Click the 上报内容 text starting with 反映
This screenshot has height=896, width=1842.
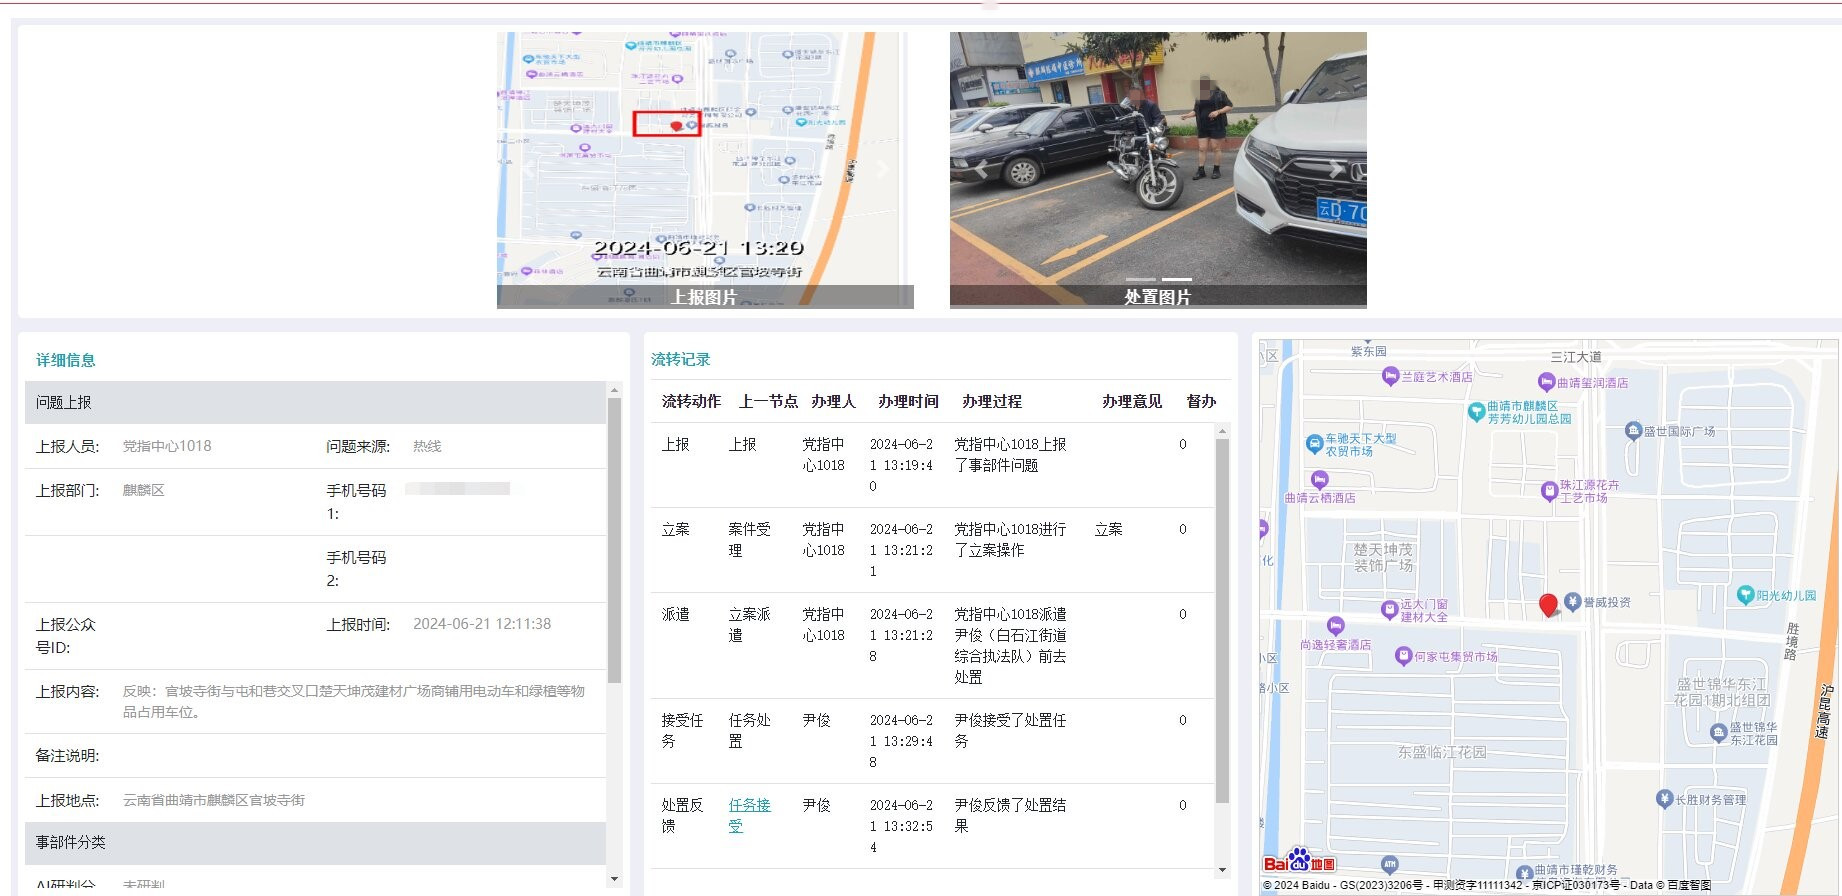(354, 701)
